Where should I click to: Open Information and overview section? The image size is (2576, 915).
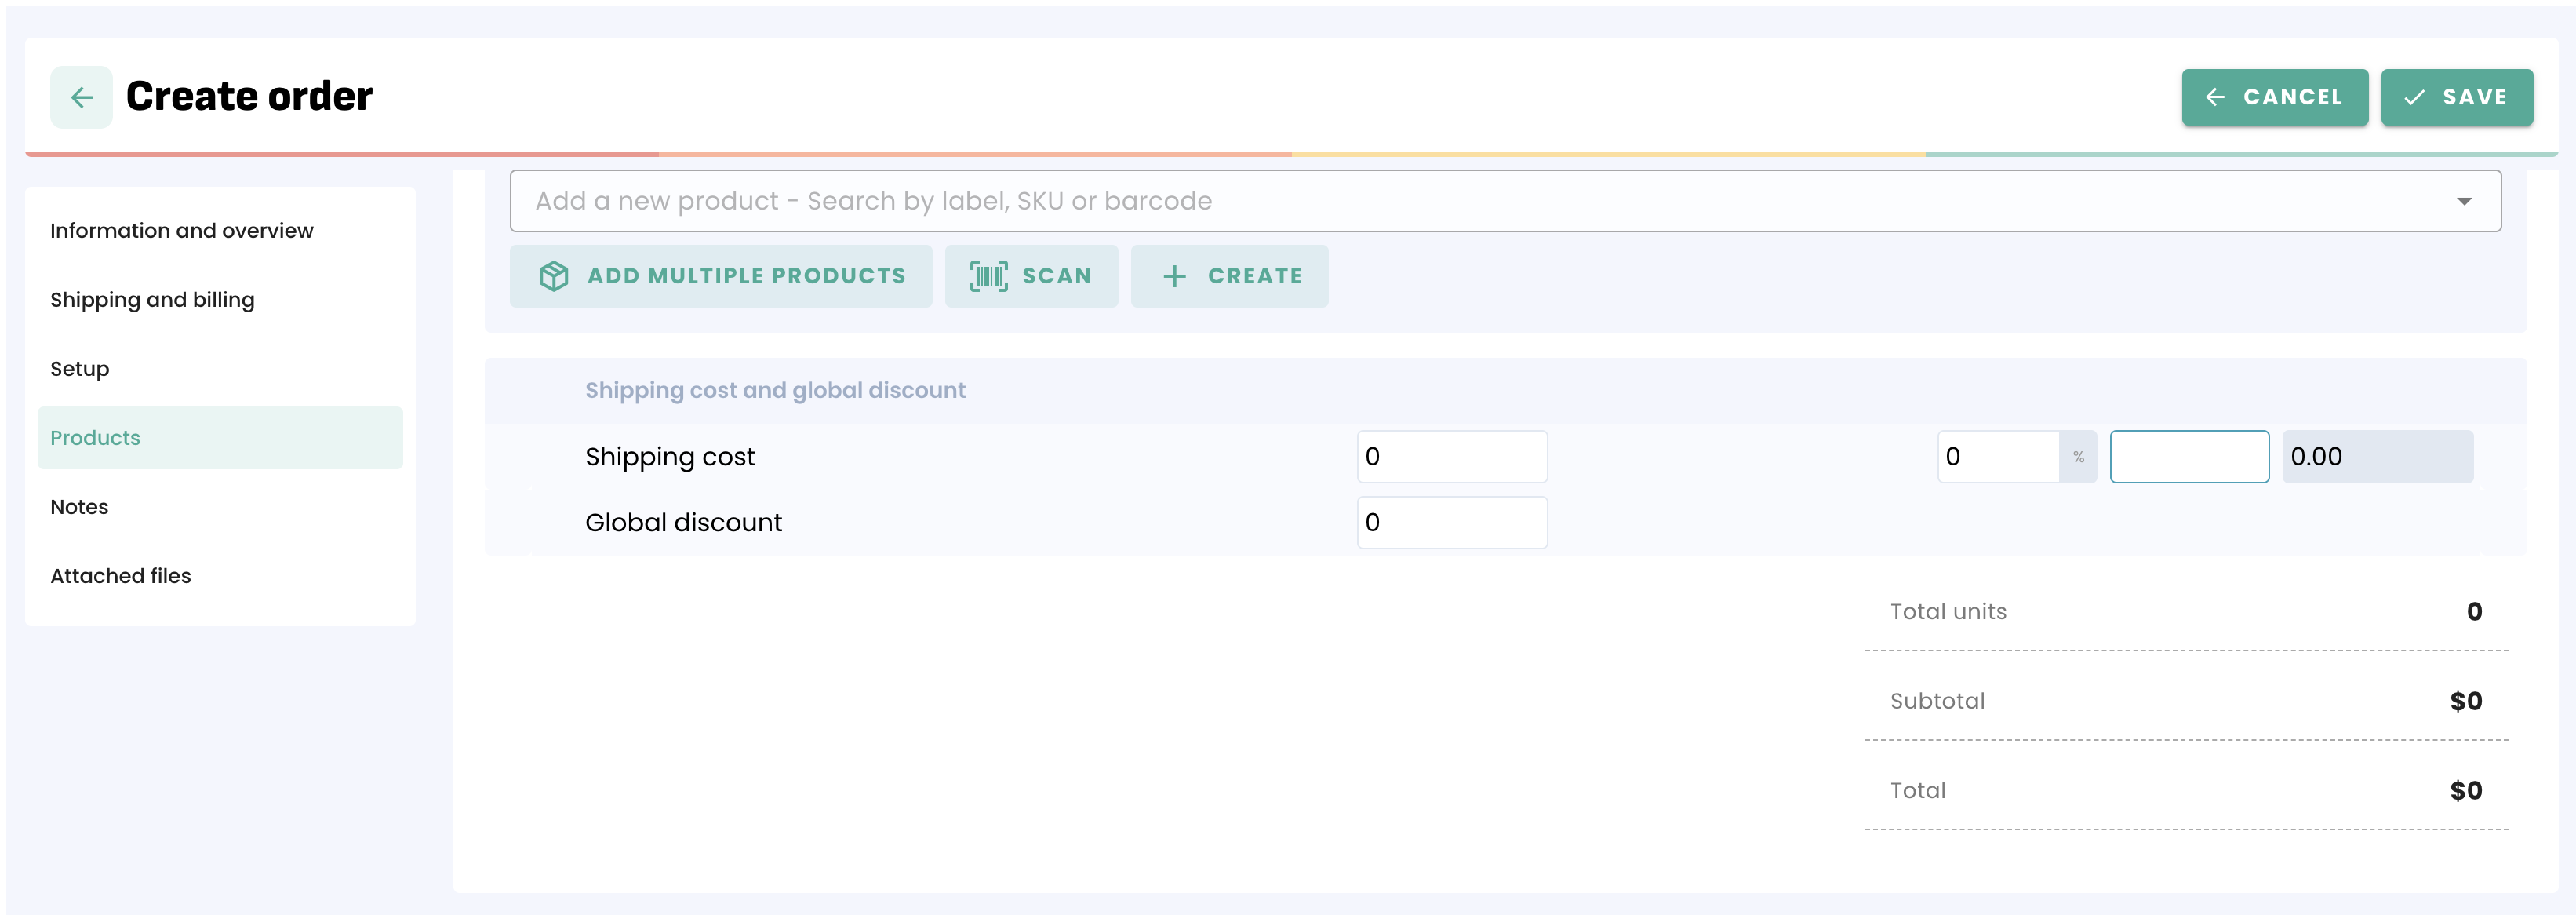click(x=181, y=231)
